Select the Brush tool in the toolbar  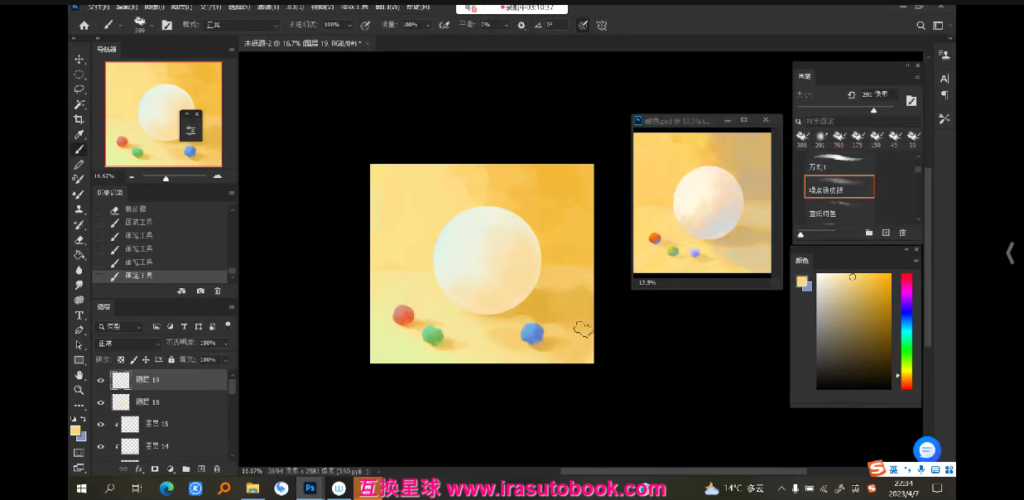coord(79,149)
